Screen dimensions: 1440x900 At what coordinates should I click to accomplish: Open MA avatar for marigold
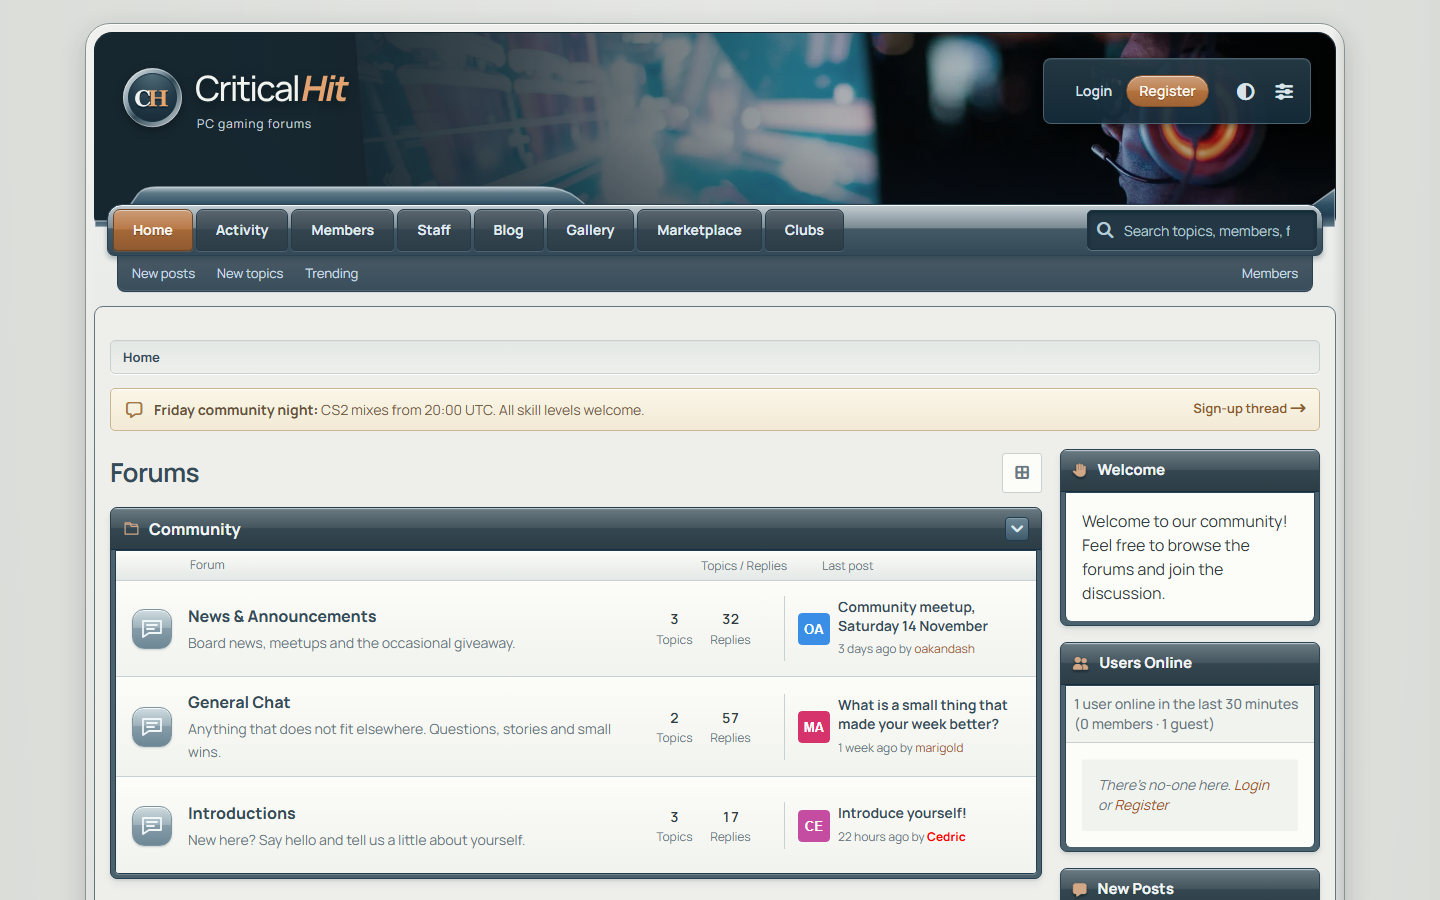[814, 727]
